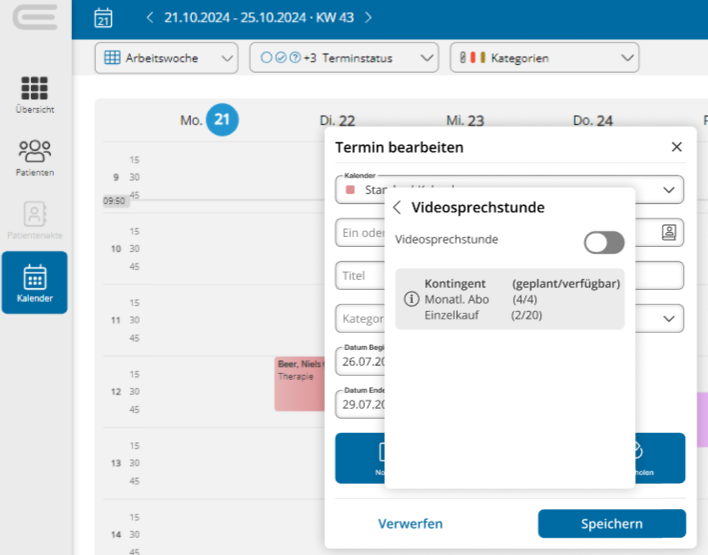Expand the Arbeitswoche view dropdown
This screenshot has width=708, height=555.
(167, 58)
